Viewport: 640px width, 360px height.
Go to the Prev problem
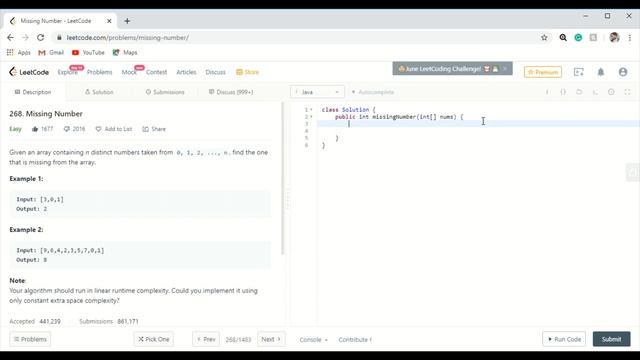coord(206,339)
